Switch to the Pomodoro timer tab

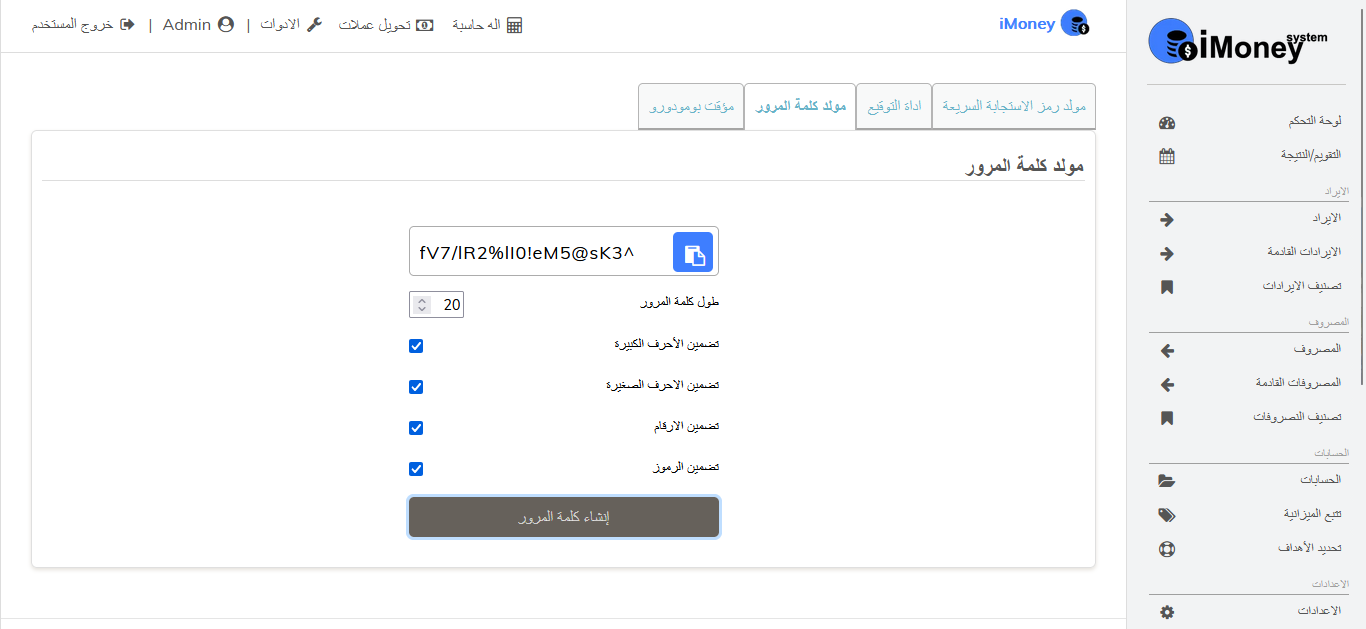point(691,106)
